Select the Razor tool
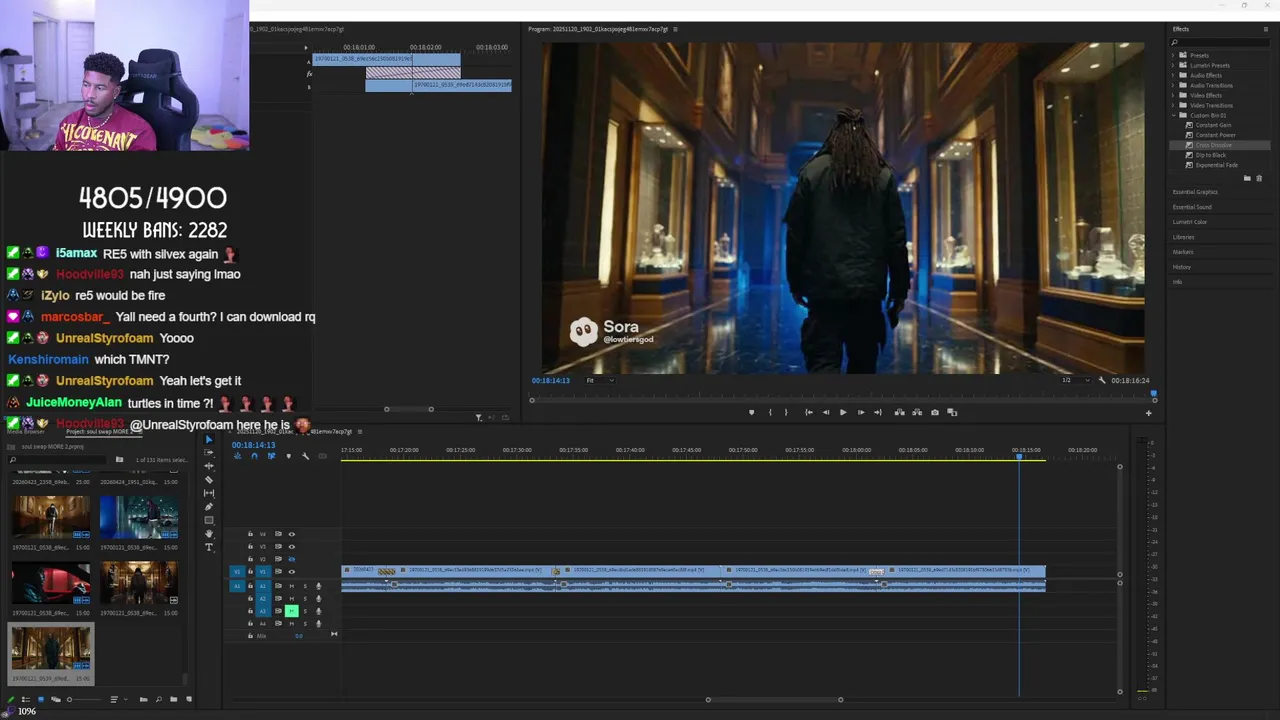Viewport: 1280px width, 720px height. pos(209,480)
